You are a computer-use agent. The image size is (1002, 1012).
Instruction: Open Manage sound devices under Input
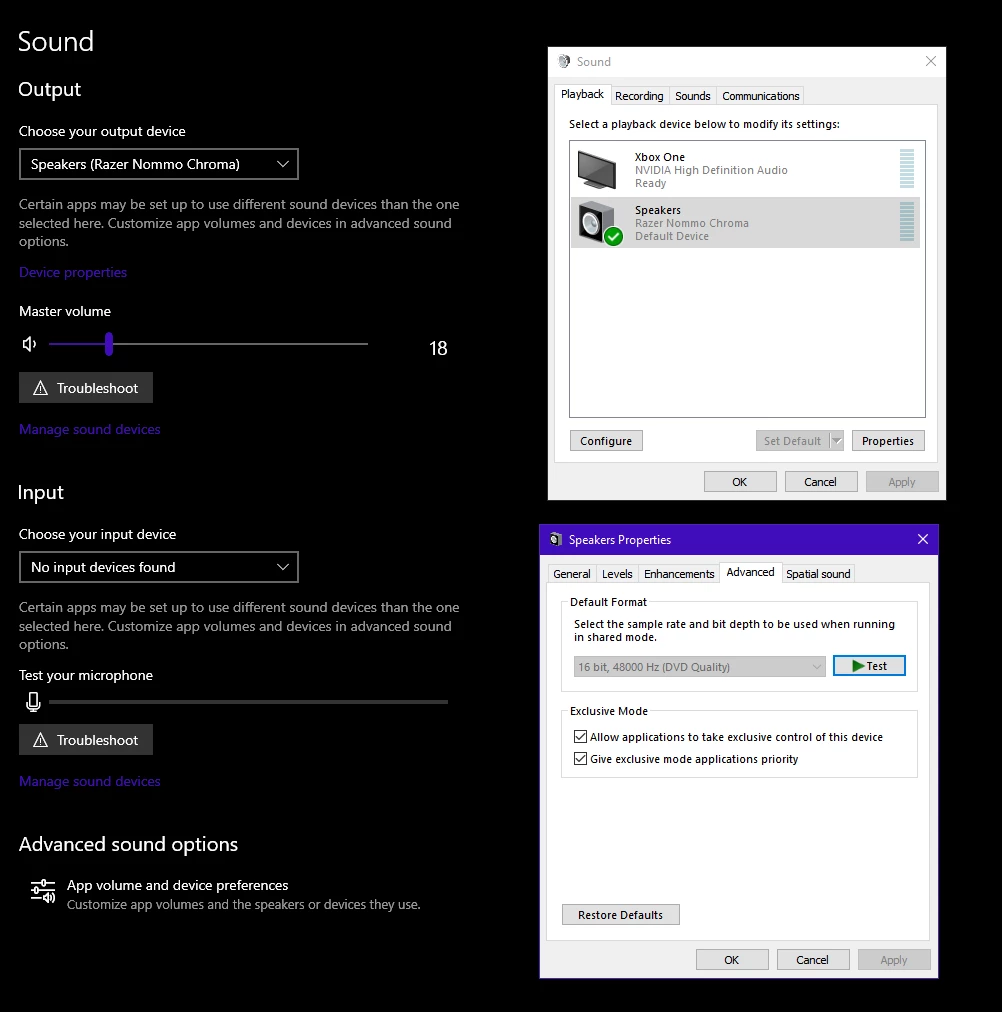(90, 781)
